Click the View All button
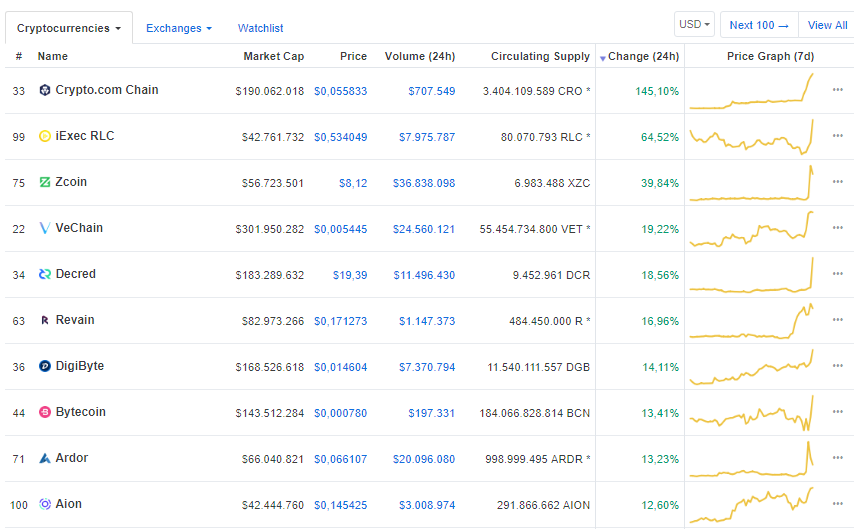Image resolution: width=854 pixels, height=529 pixels. tap(827, 25)
